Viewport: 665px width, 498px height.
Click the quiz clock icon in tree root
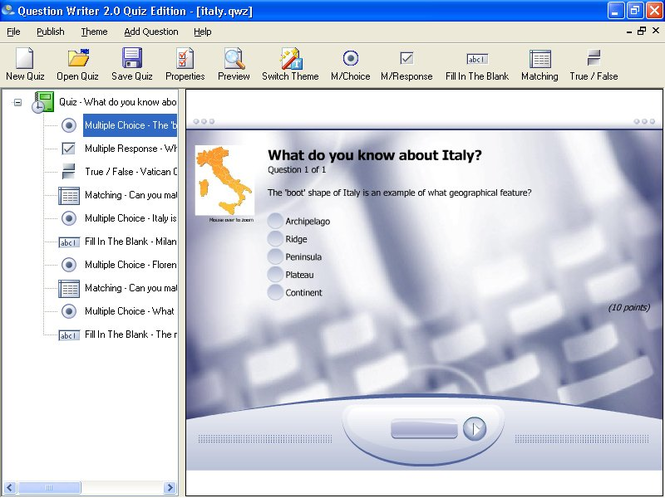pyautogui.click(x=42, y=102)
